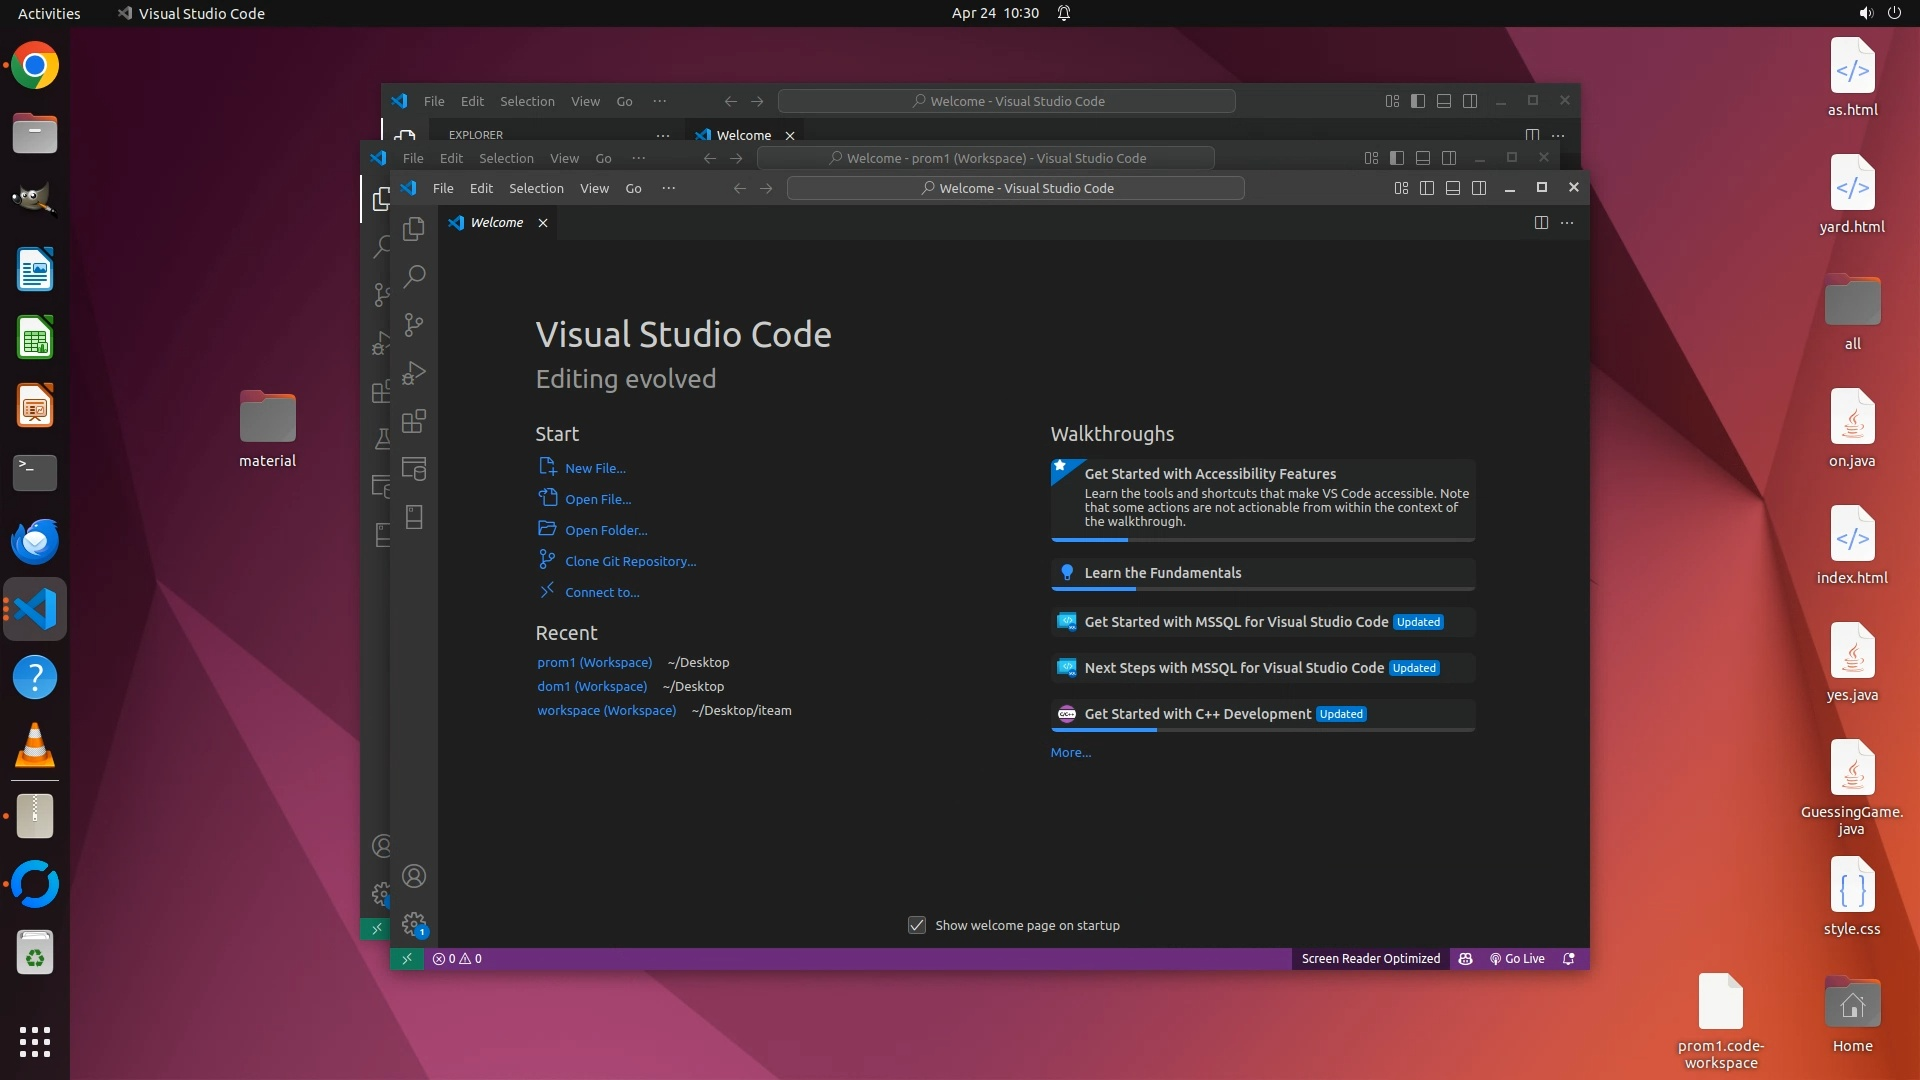Screen dimensions: 1920x1080
Task: Open Source Control view icon
Action: [414, 324]
